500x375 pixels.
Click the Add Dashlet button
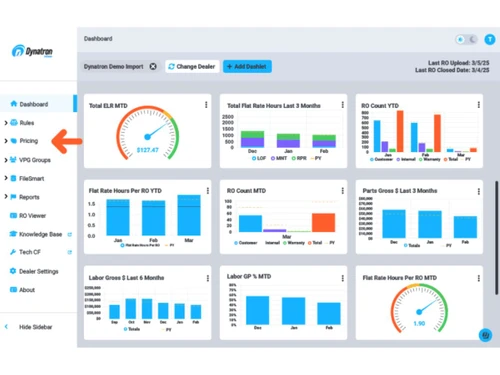coord(247,66)
